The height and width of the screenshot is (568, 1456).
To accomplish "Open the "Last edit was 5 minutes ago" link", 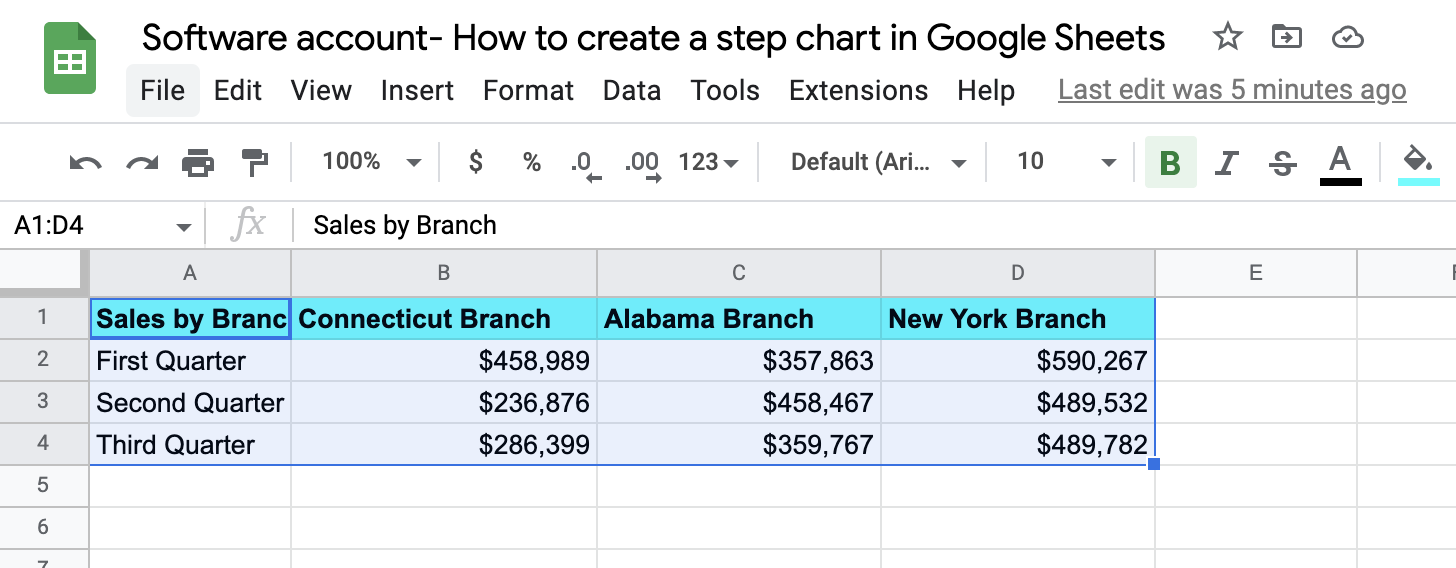I will (1232, 91).
